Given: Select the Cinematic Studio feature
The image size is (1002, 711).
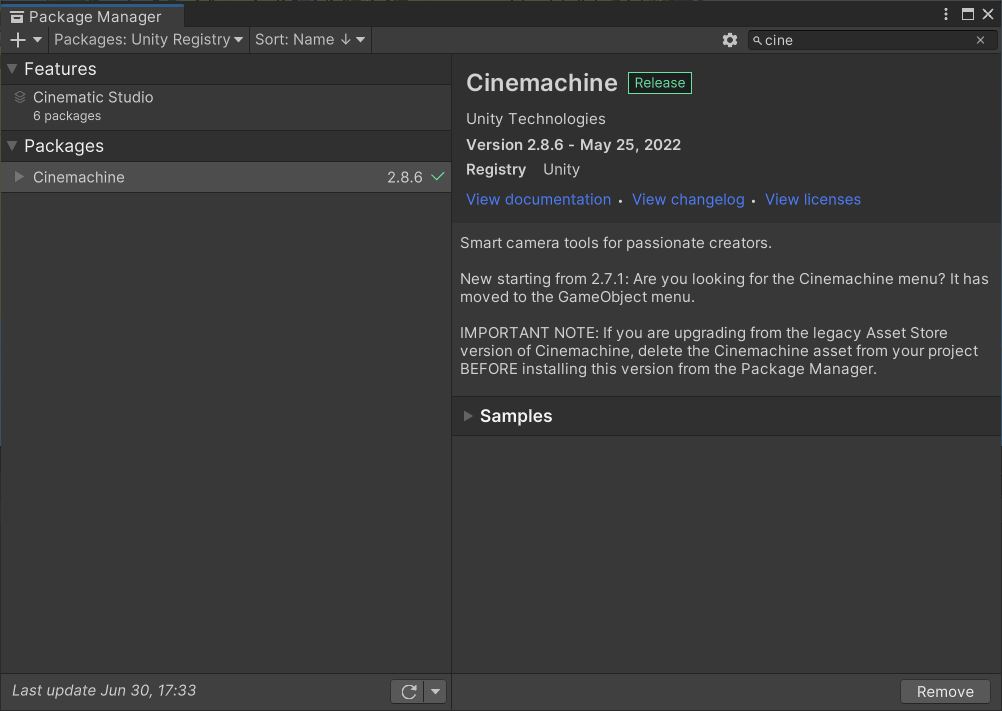Looking at the screenshot, I should (226, 107).
